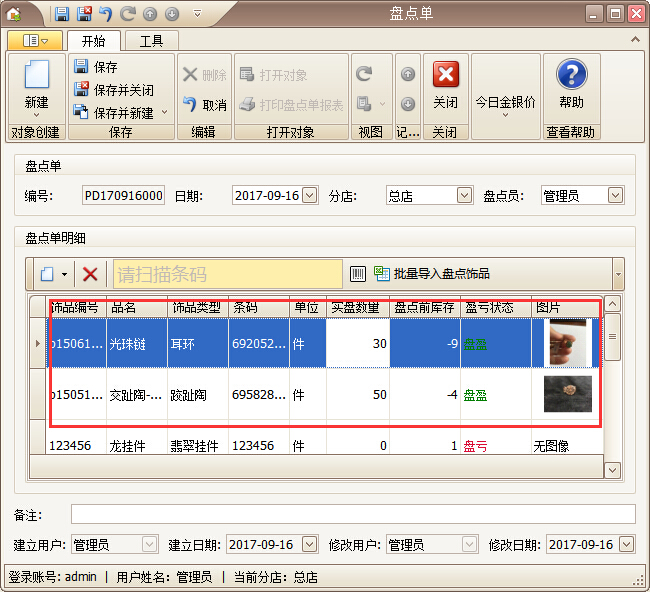Viewport: 650px width, 592px height.
Task: Select the 开始 ribbon tab
Action: coord(93,41)
